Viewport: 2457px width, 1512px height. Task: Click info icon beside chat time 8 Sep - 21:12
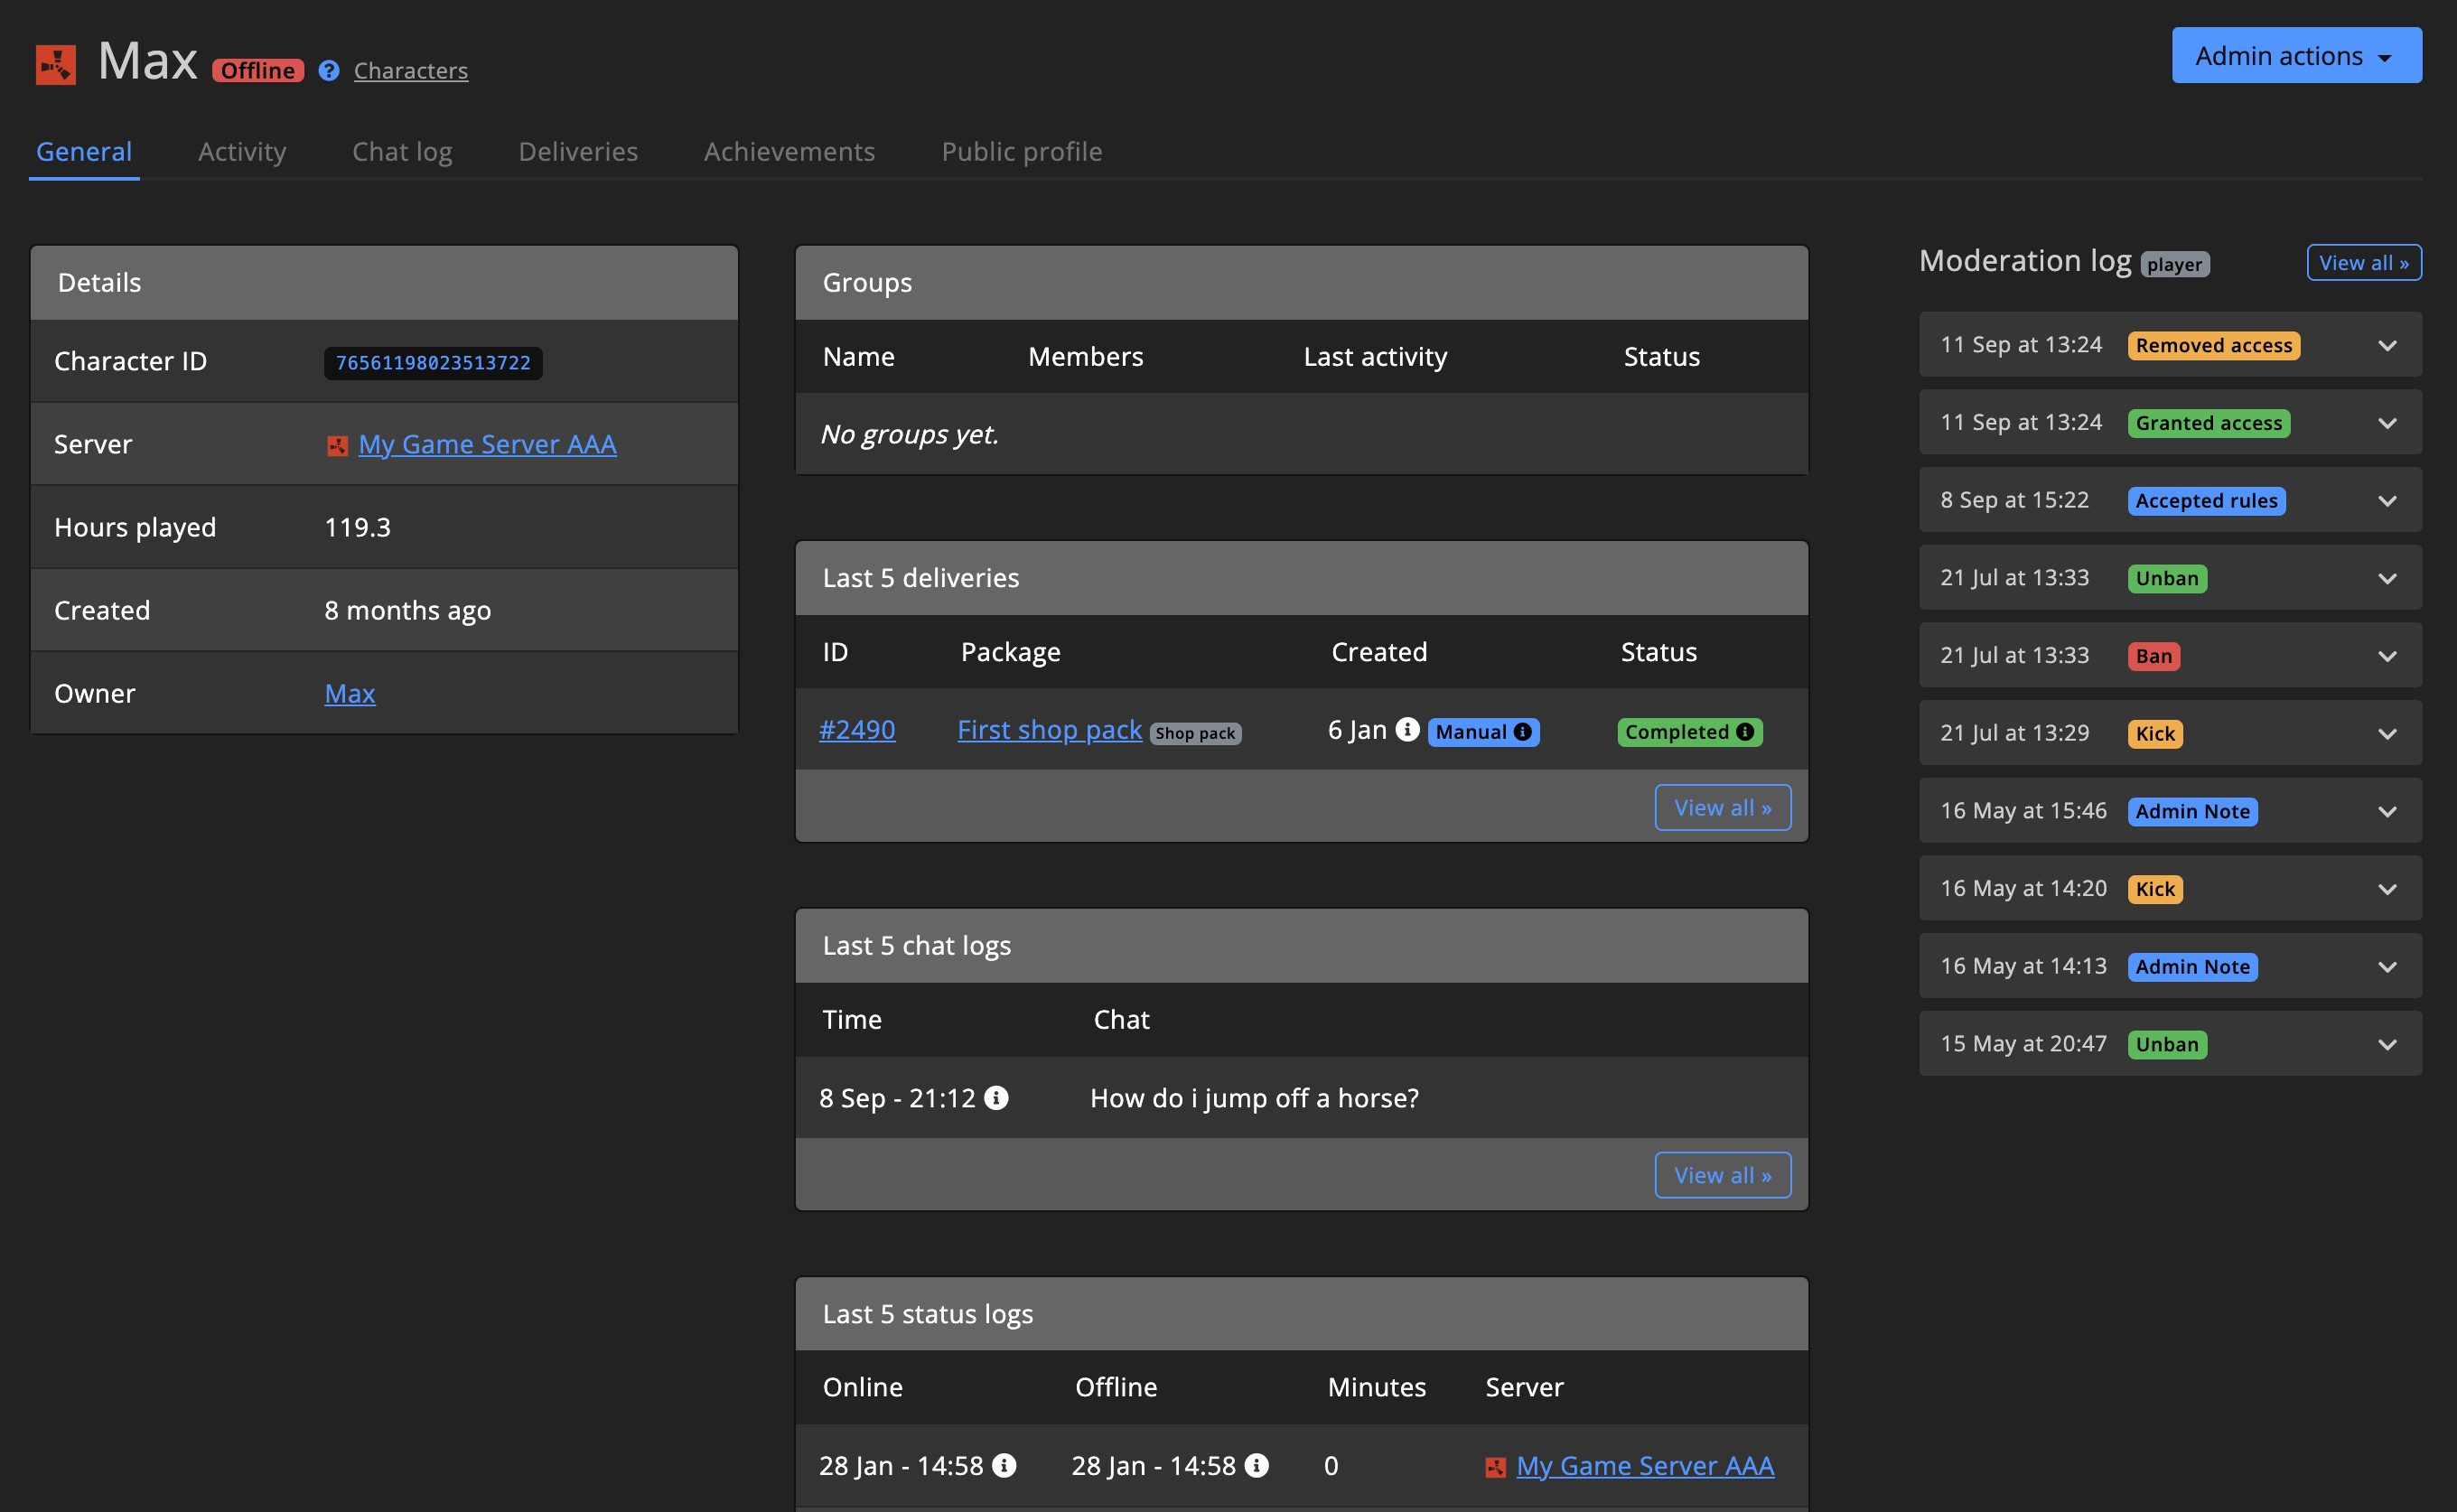[x=996, y=1098]
